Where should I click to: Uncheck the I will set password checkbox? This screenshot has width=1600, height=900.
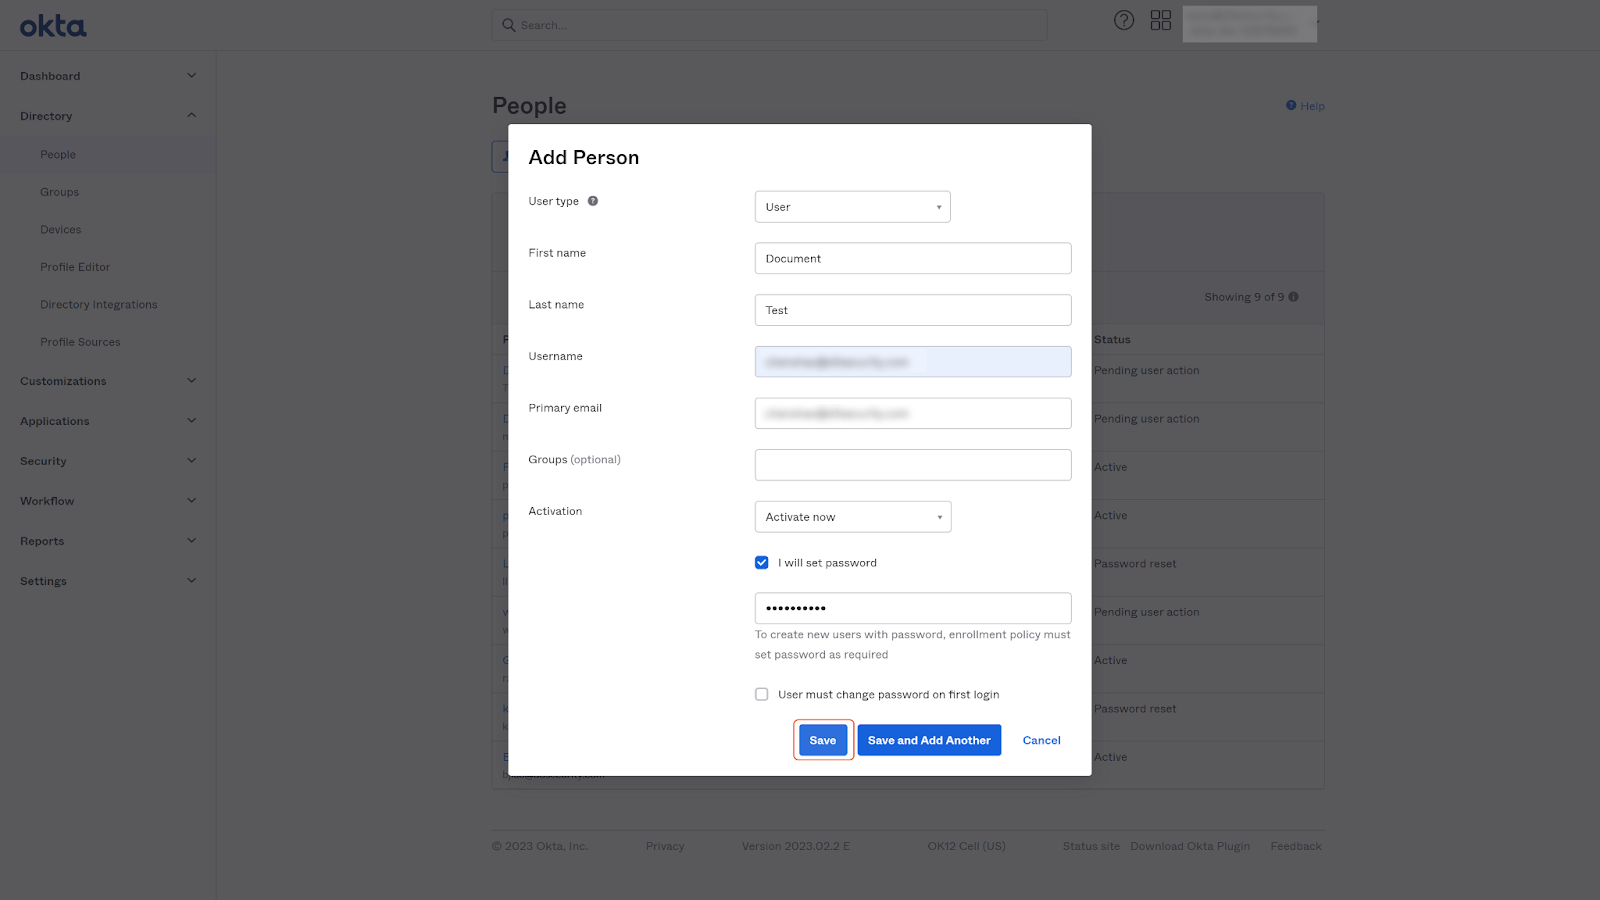click(x=762, y=563)
